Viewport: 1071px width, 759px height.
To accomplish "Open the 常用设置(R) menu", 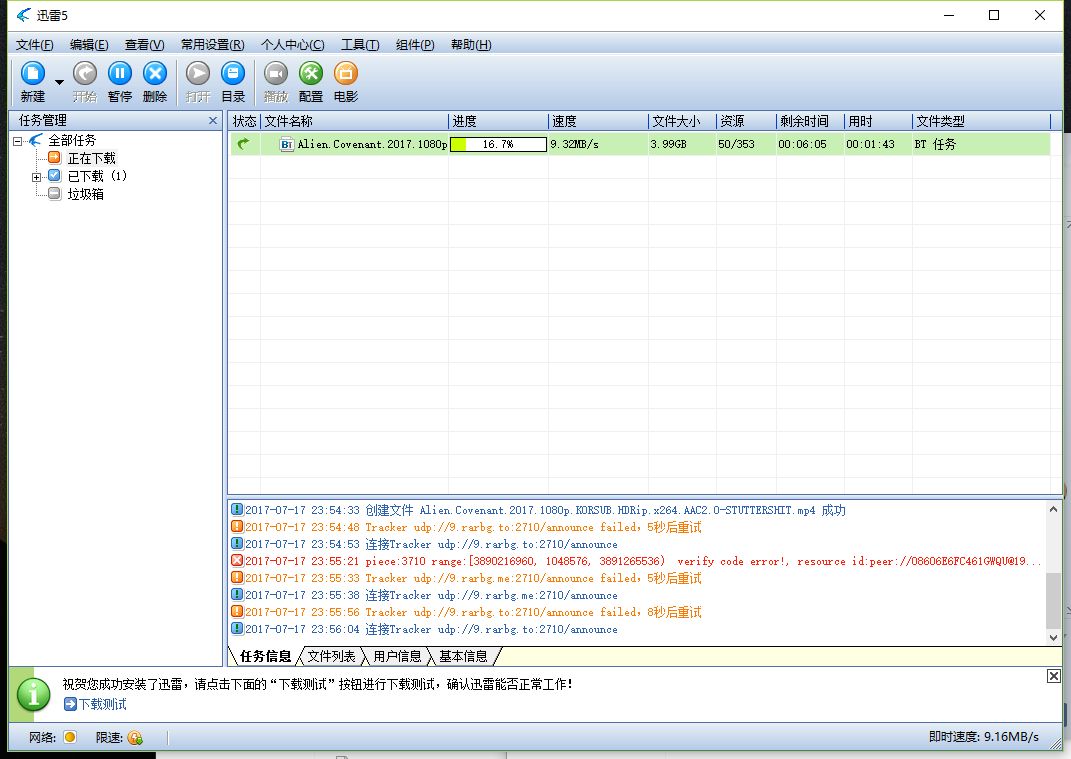I will tap(212, 45).
